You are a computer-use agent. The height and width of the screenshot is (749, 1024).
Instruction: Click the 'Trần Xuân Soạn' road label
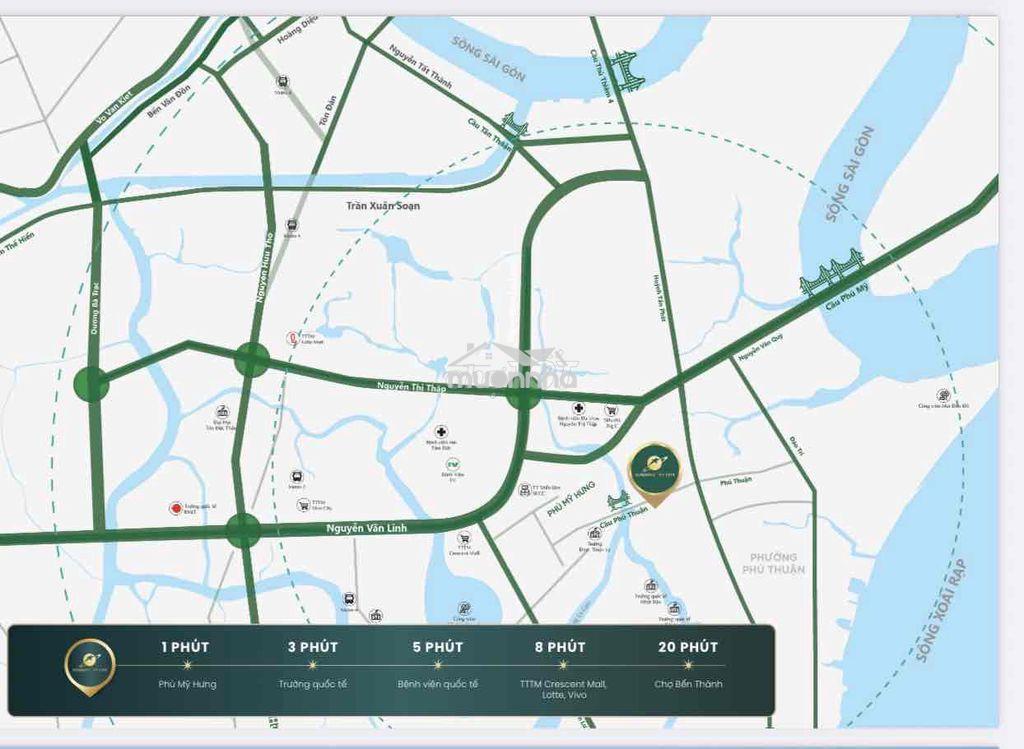[x=383, y=206]
